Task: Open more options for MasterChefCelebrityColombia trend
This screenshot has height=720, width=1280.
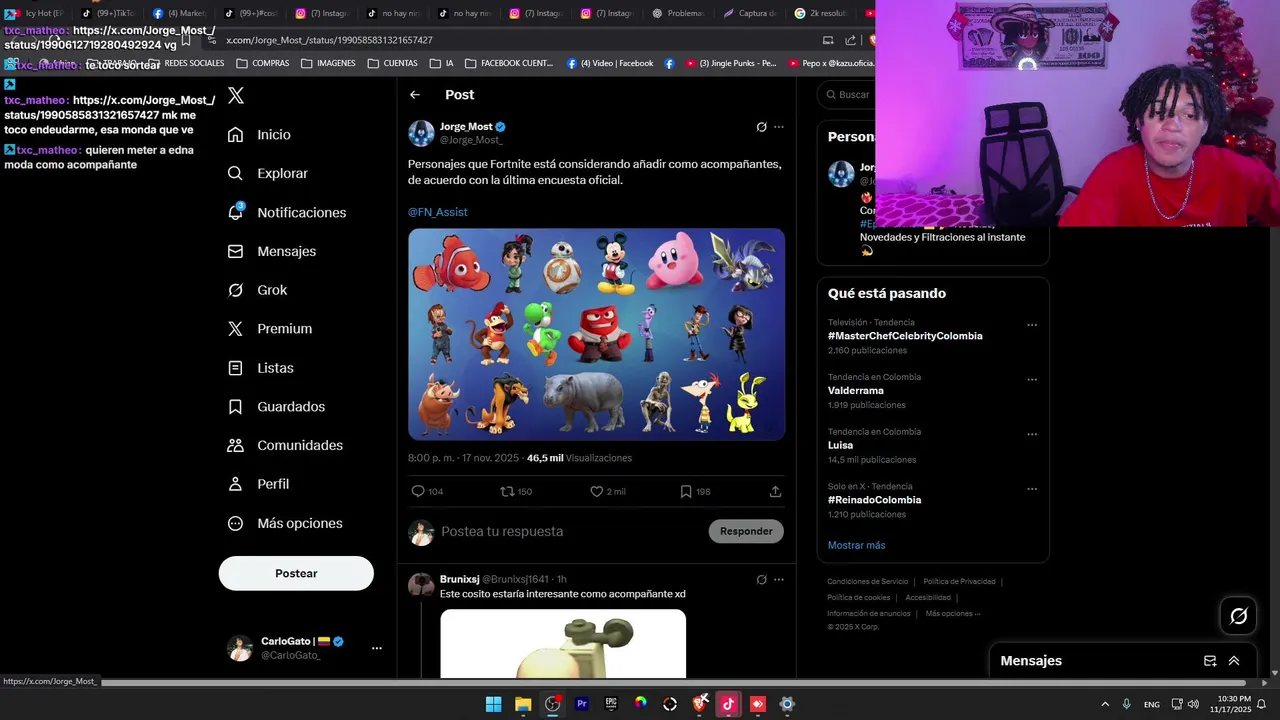Action: (x=1032, y=325)
